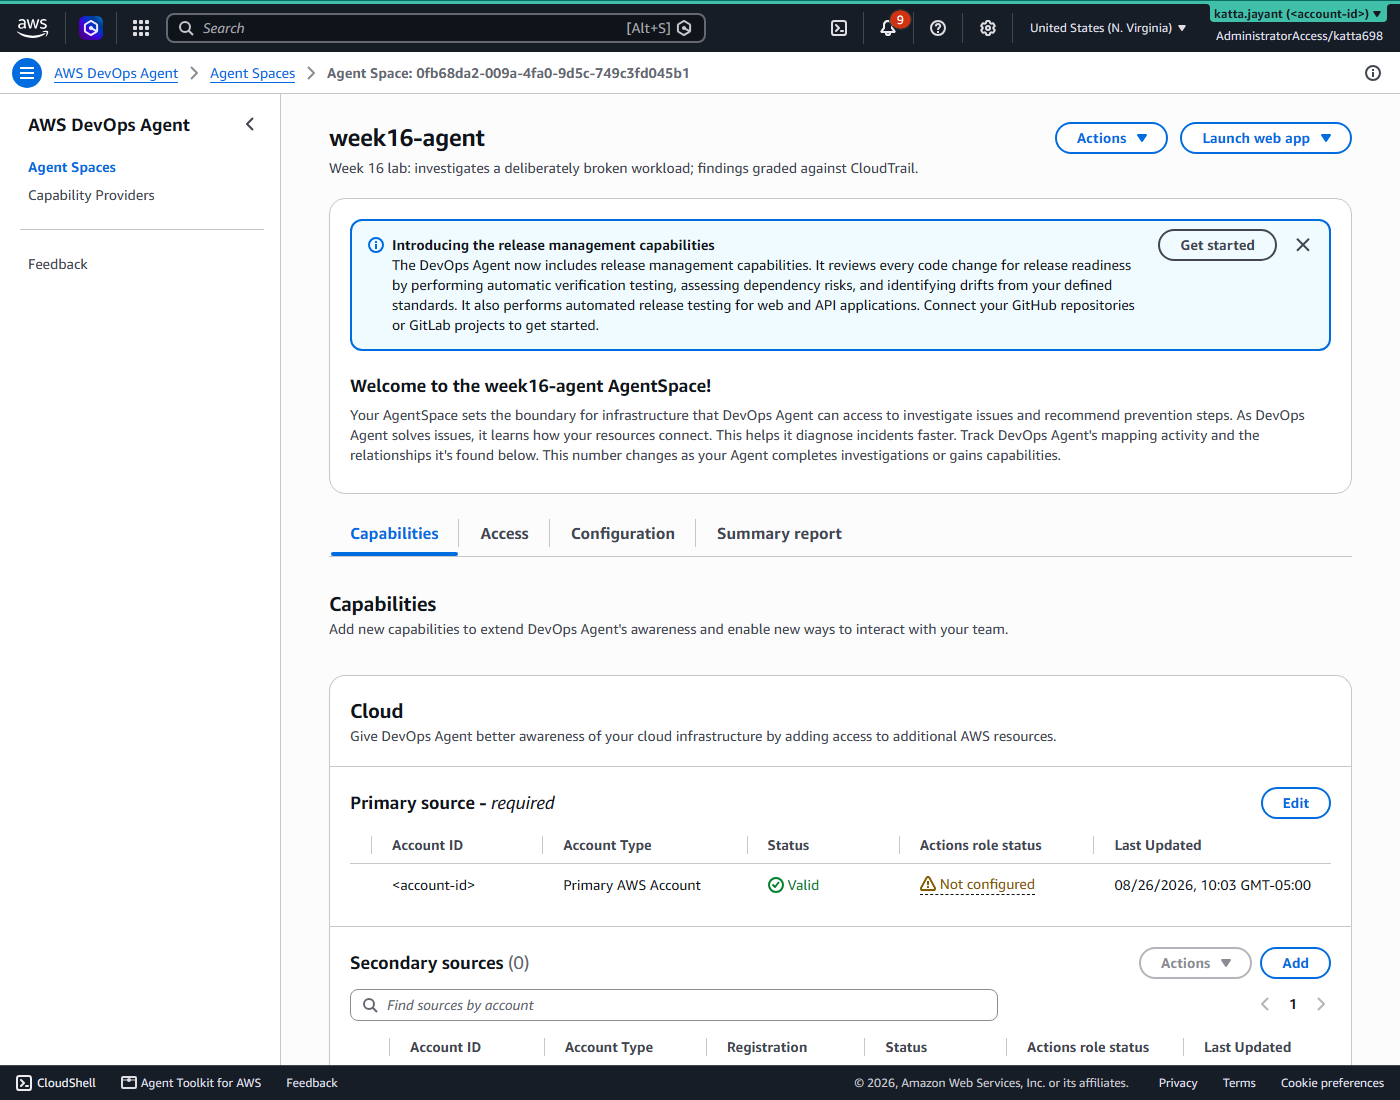Click the Registration column header
1400x1100 pixels.
tap(767, 1047)
